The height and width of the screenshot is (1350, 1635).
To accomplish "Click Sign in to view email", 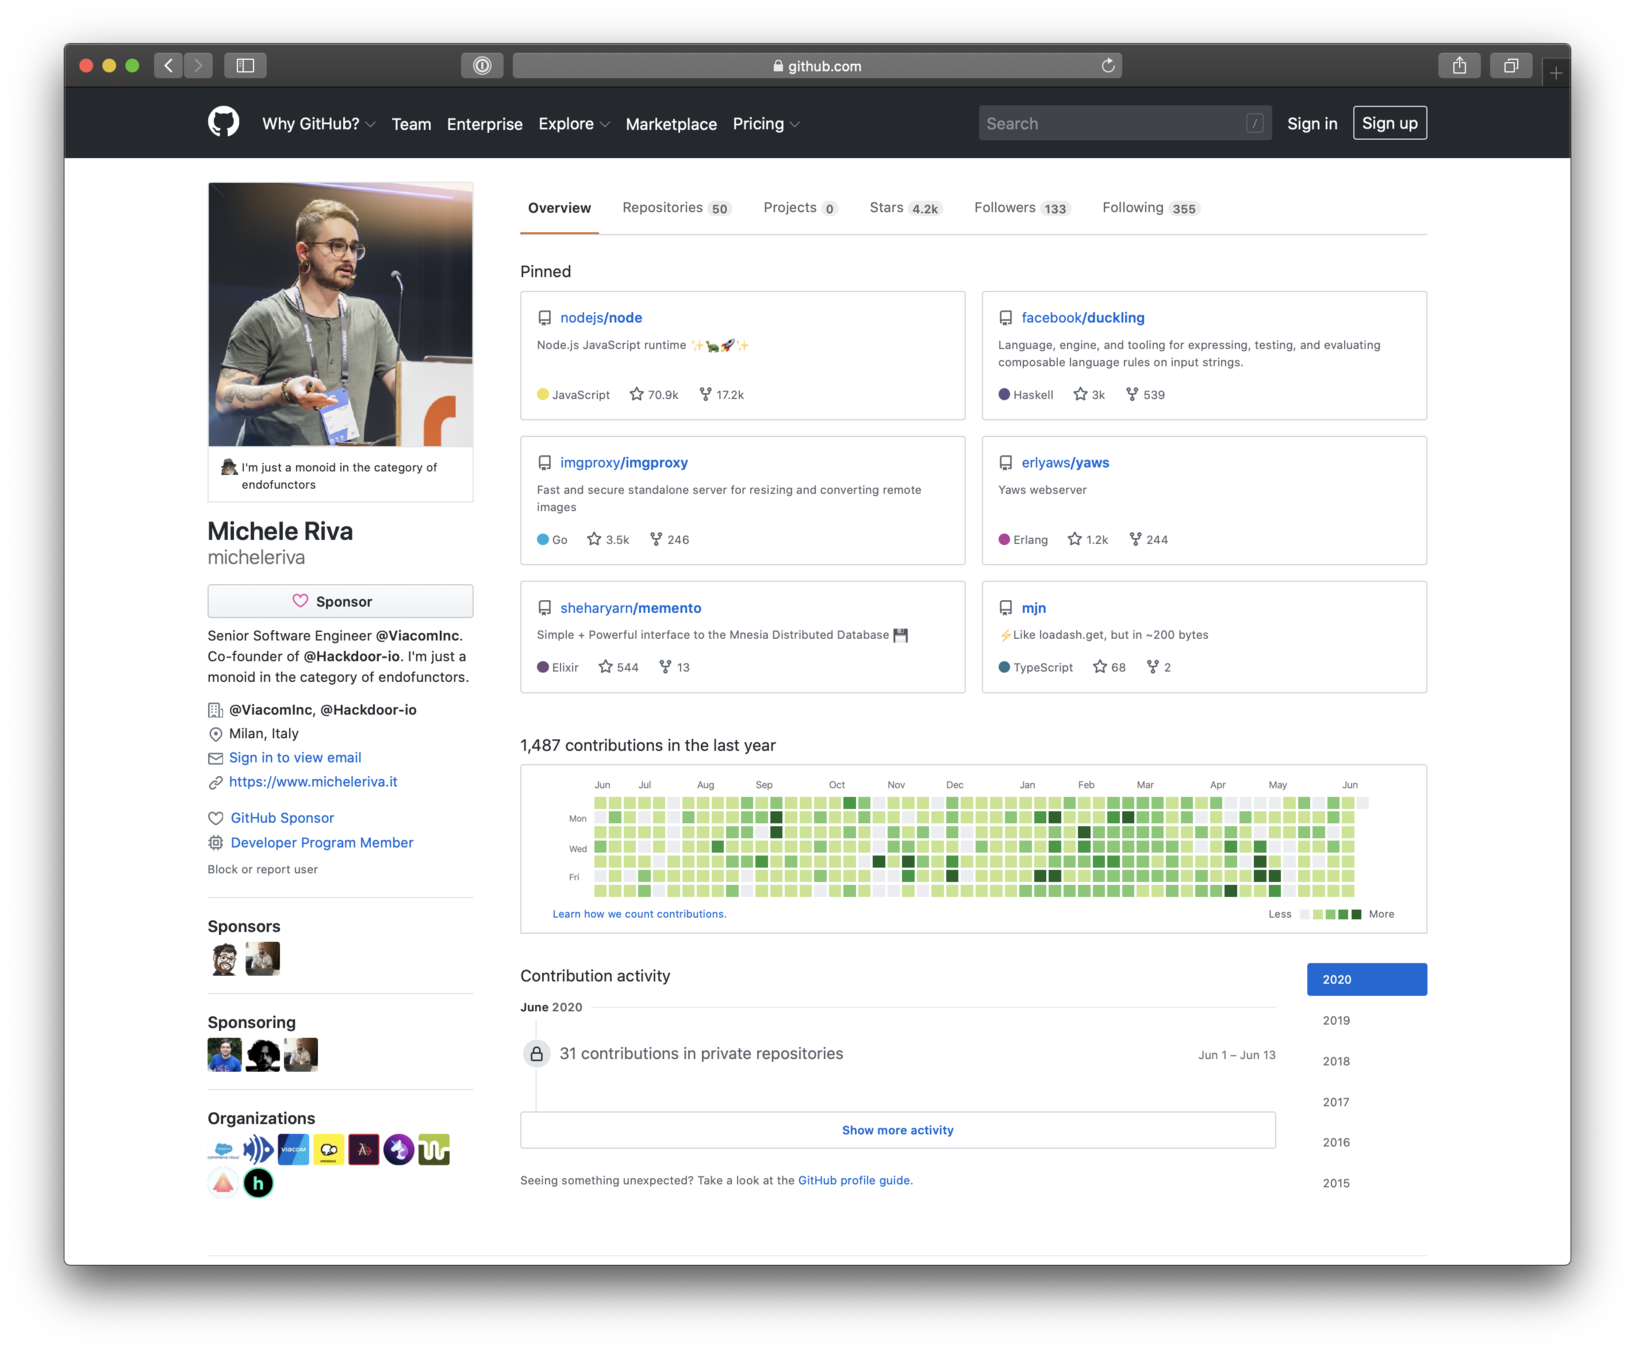I will point(295,758).
